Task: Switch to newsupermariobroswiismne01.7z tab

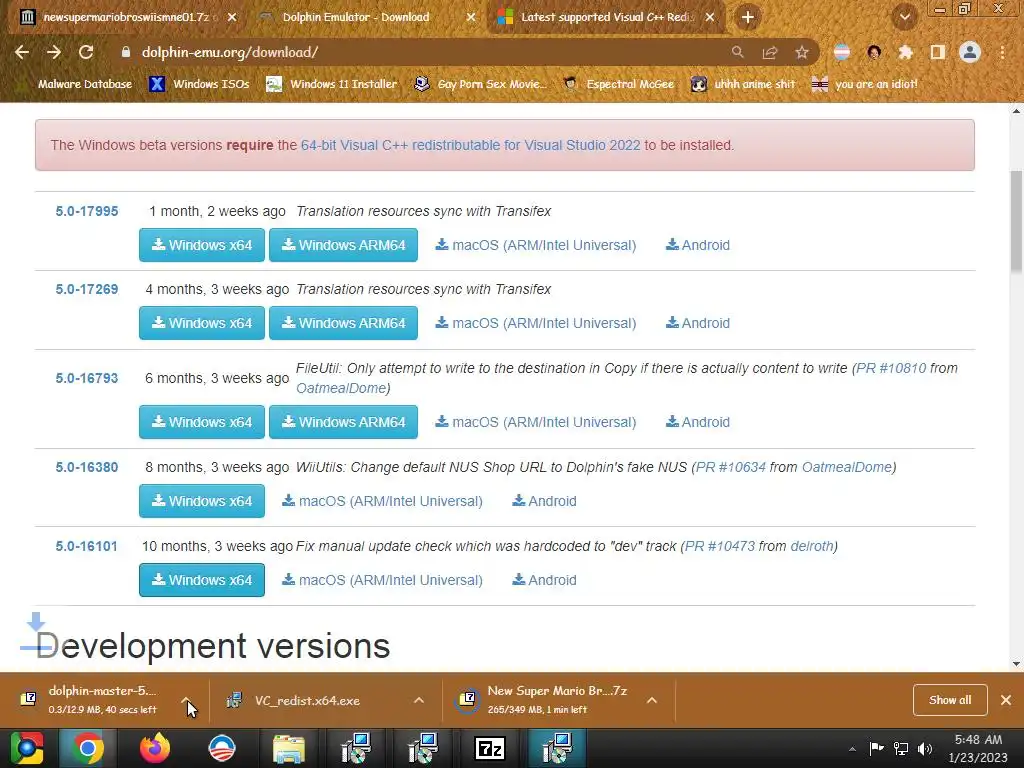Action: tap(124, 18)
